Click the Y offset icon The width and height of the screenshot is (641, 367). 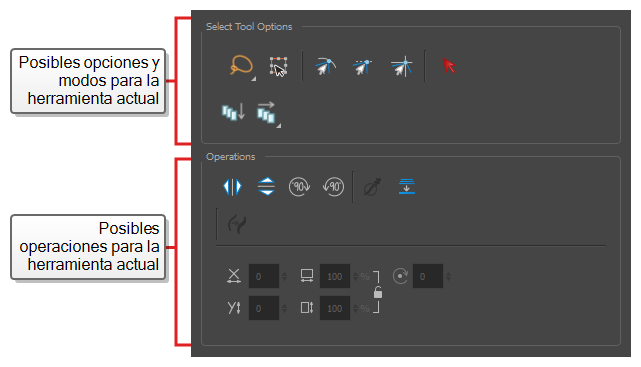coord(234,308)
